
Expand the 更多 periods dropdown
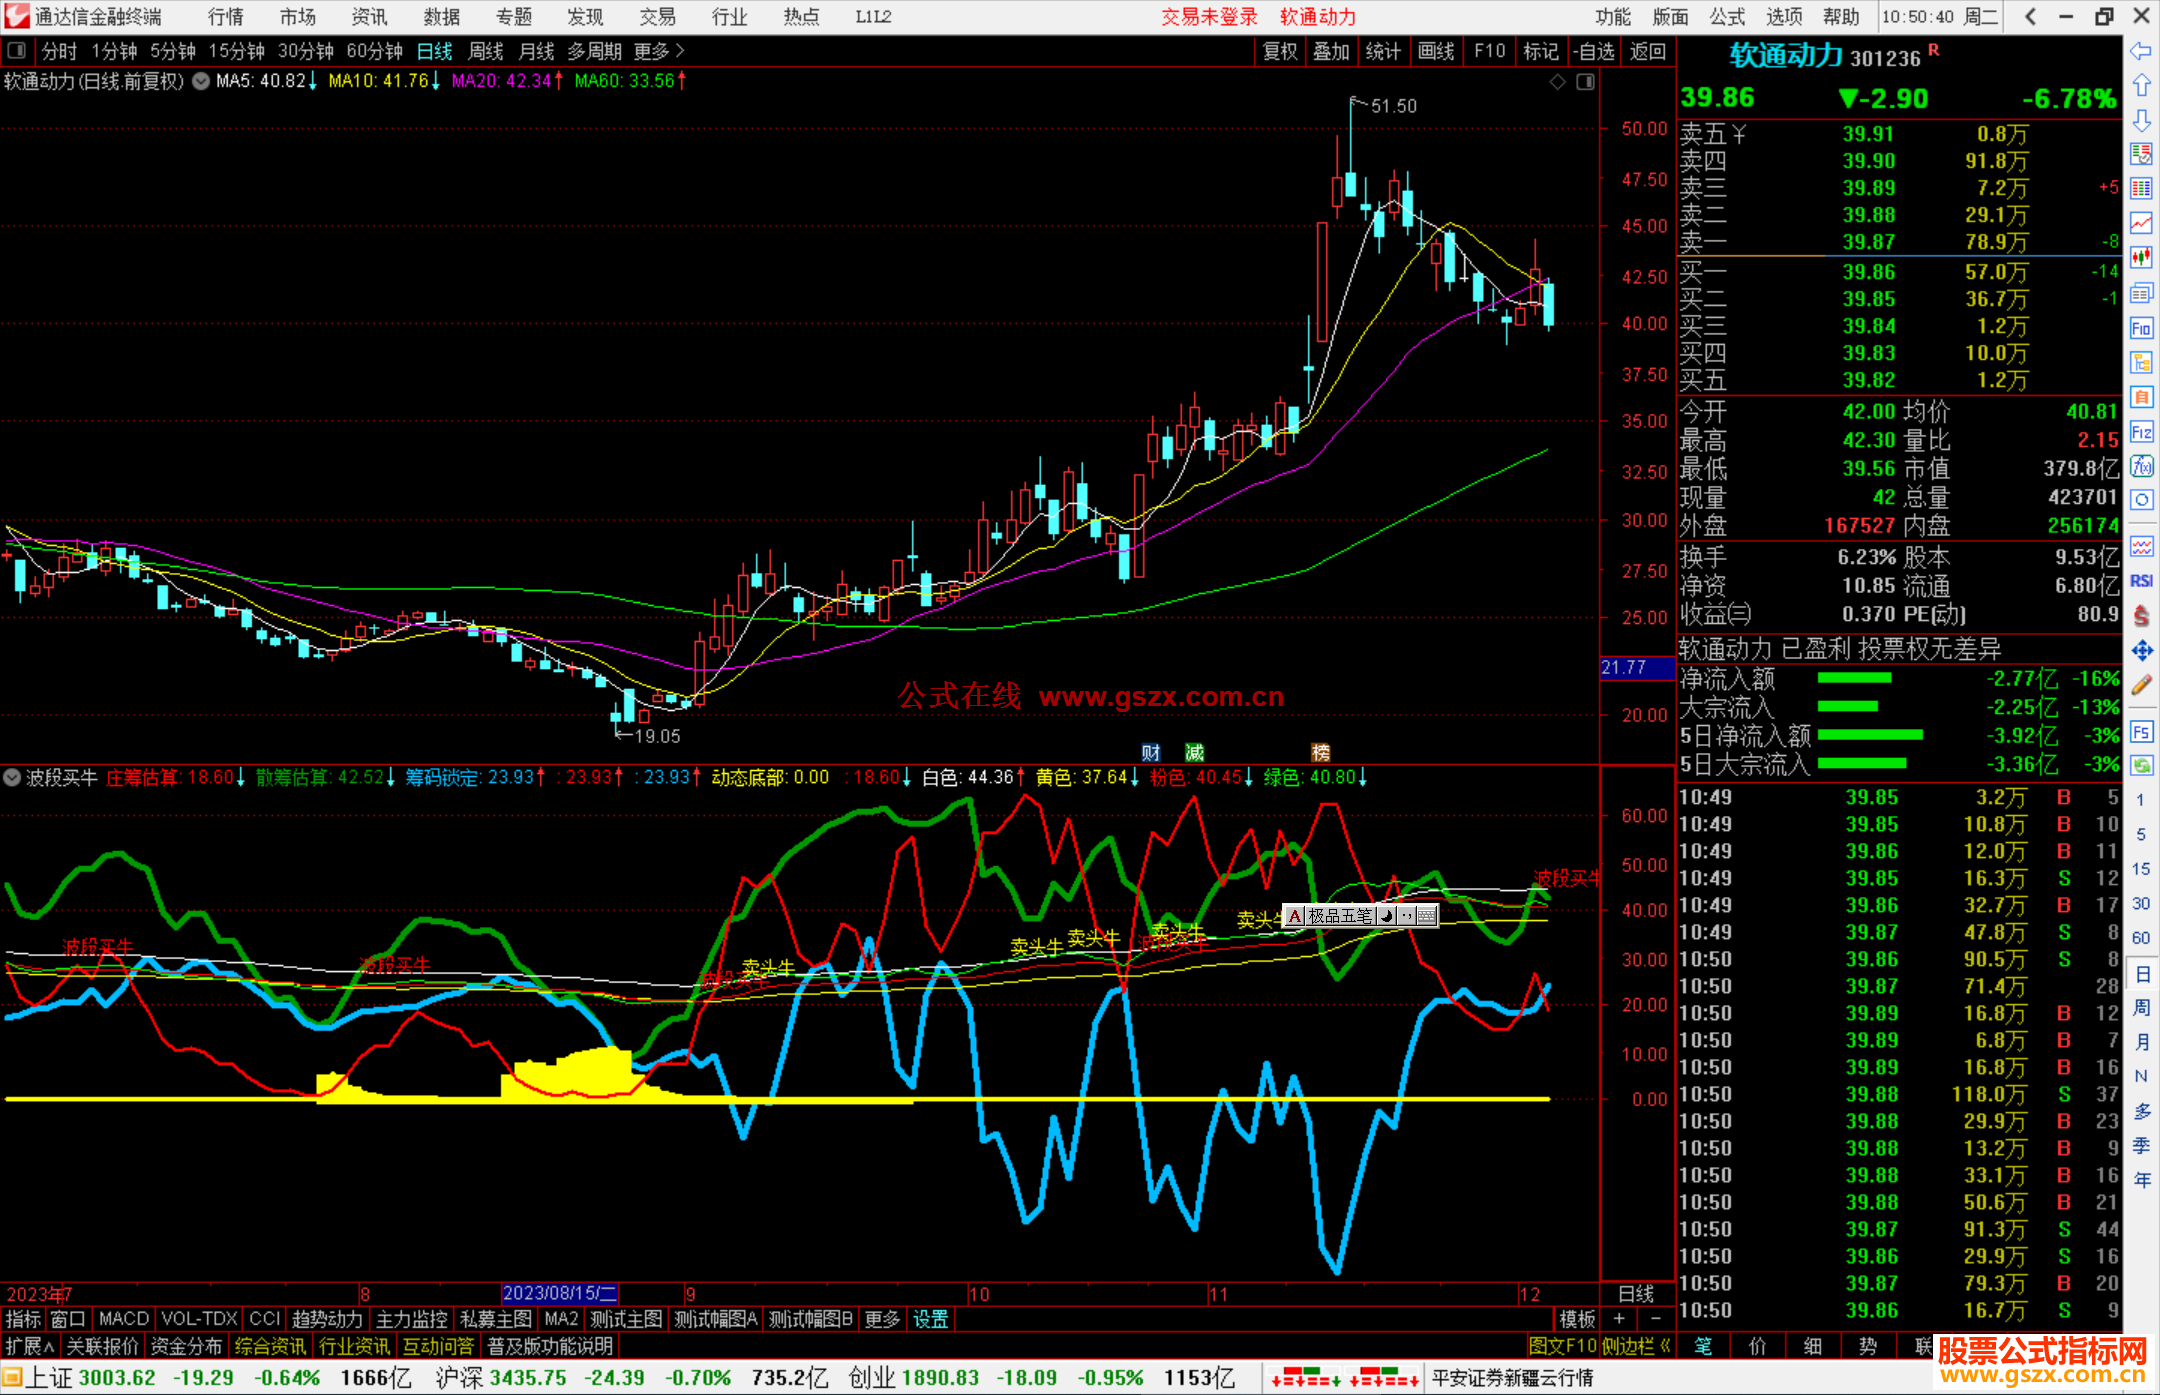coord(658,51)
